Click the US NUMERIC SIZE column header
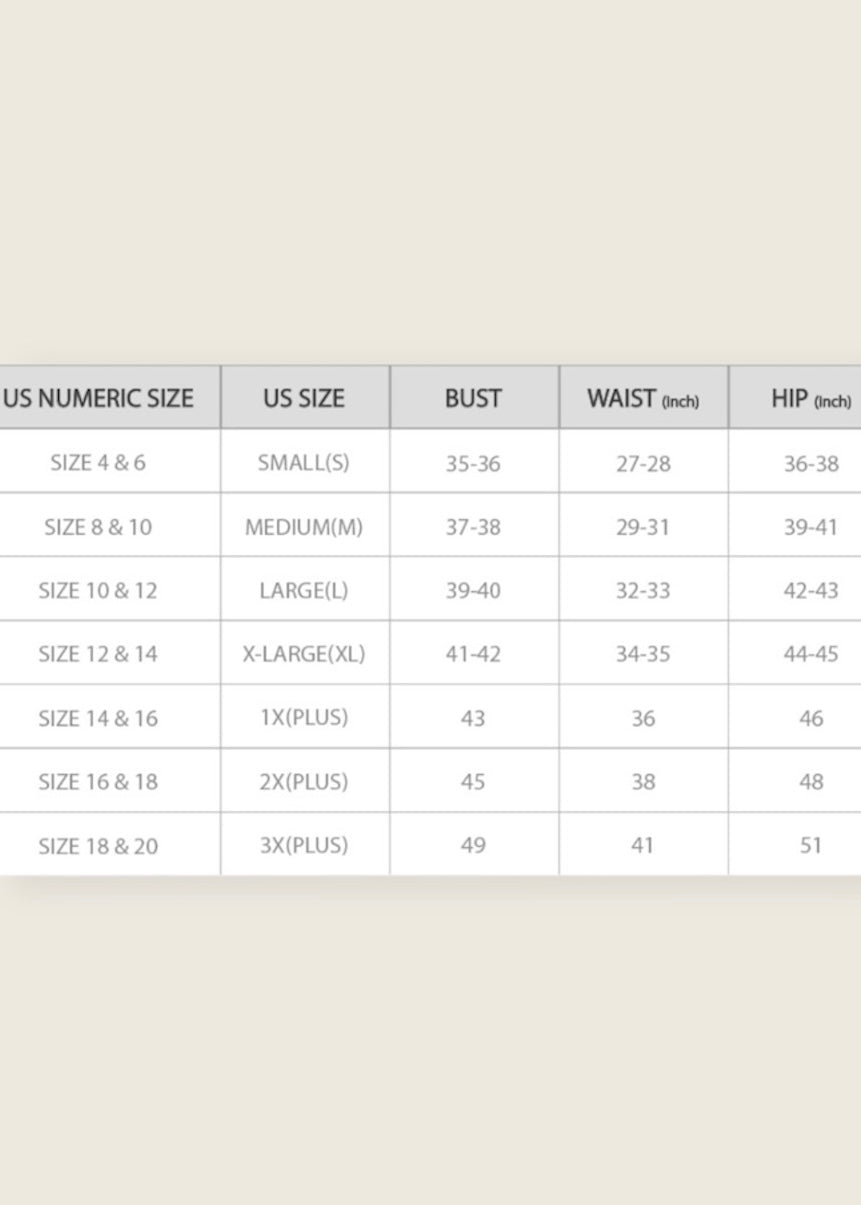Viewport: 861px width, 1205px height. (x=99, y=398)
